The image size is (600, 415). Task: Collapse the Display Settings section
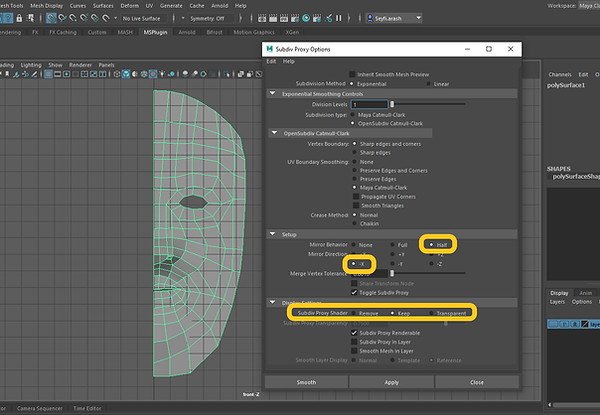(x=272, y=302)
